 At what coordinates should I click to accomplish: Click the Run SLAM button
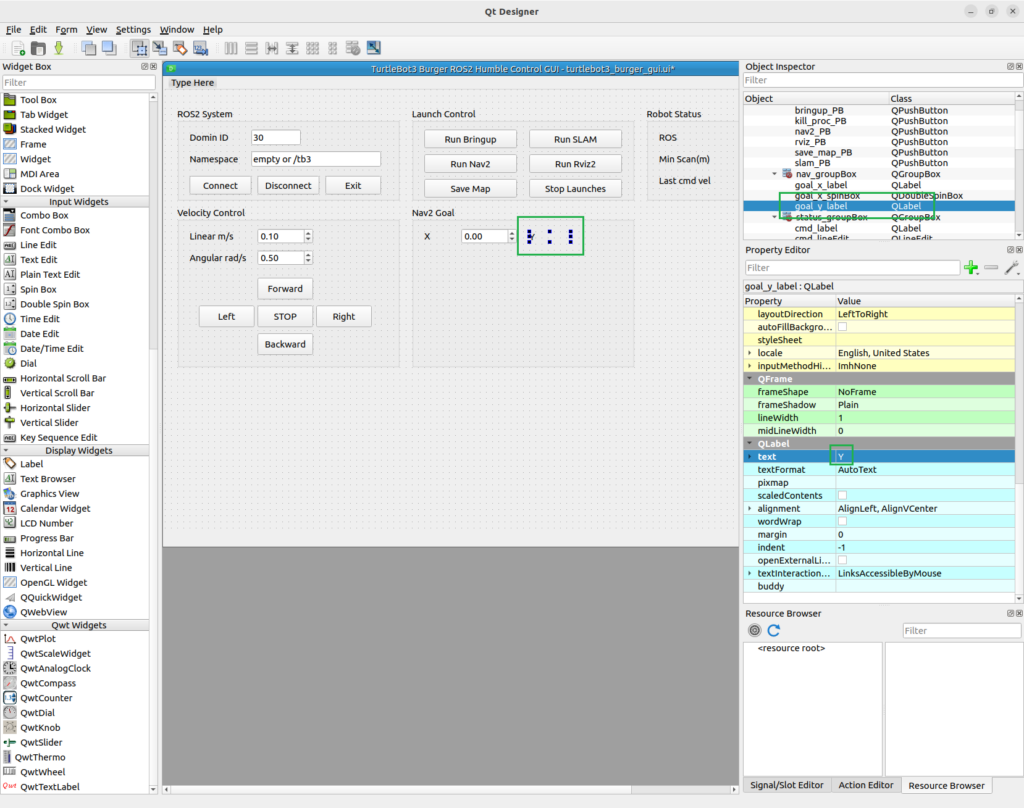click(x=575, y=139)
